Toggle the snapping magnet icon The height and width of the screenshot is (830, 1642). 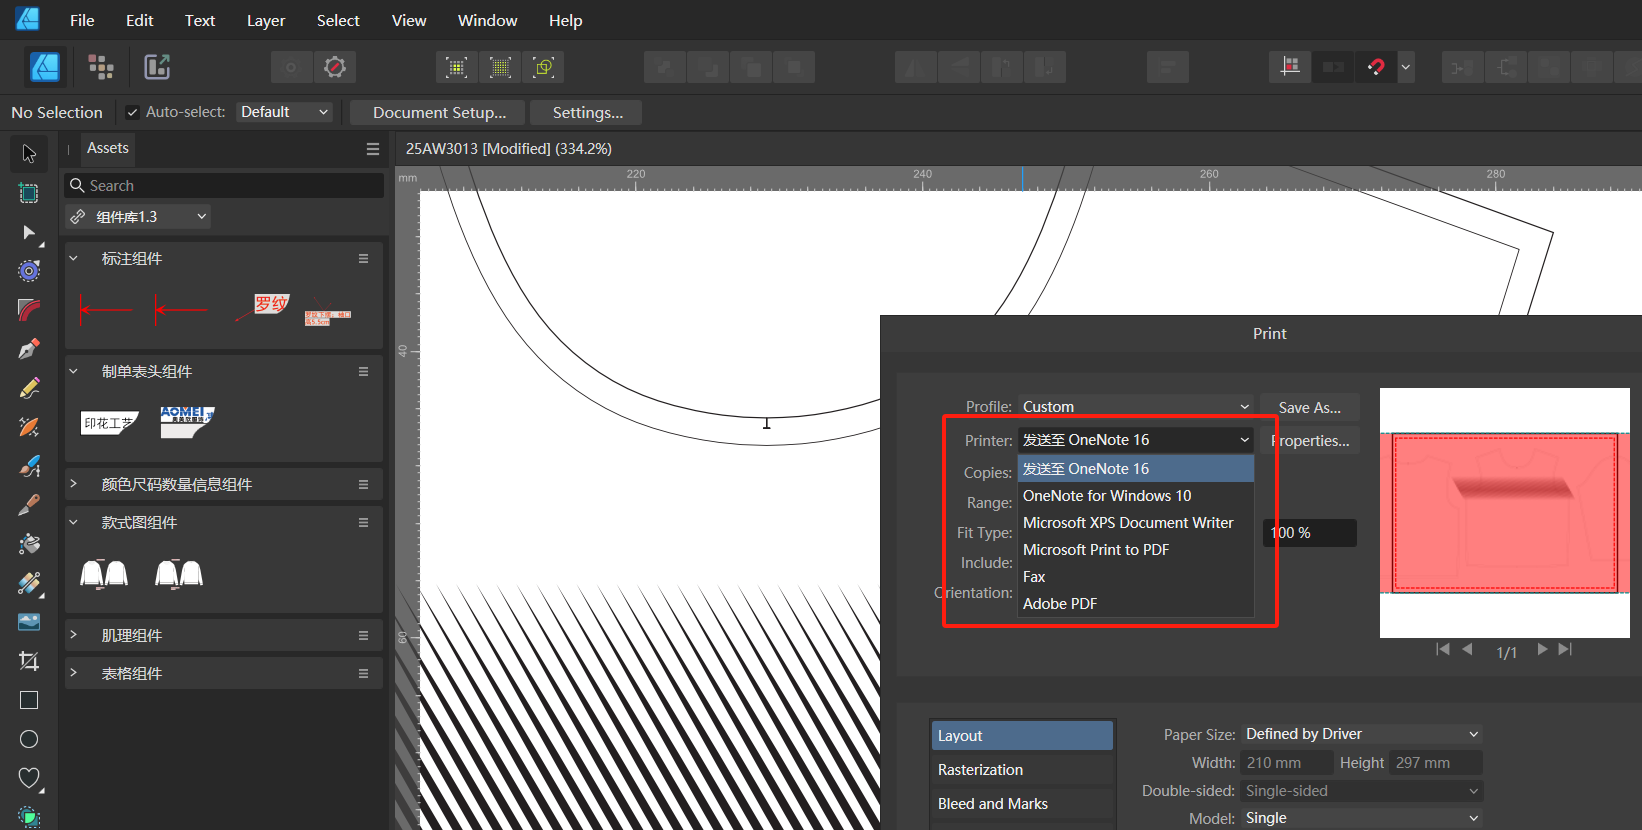click(1376, 67)
